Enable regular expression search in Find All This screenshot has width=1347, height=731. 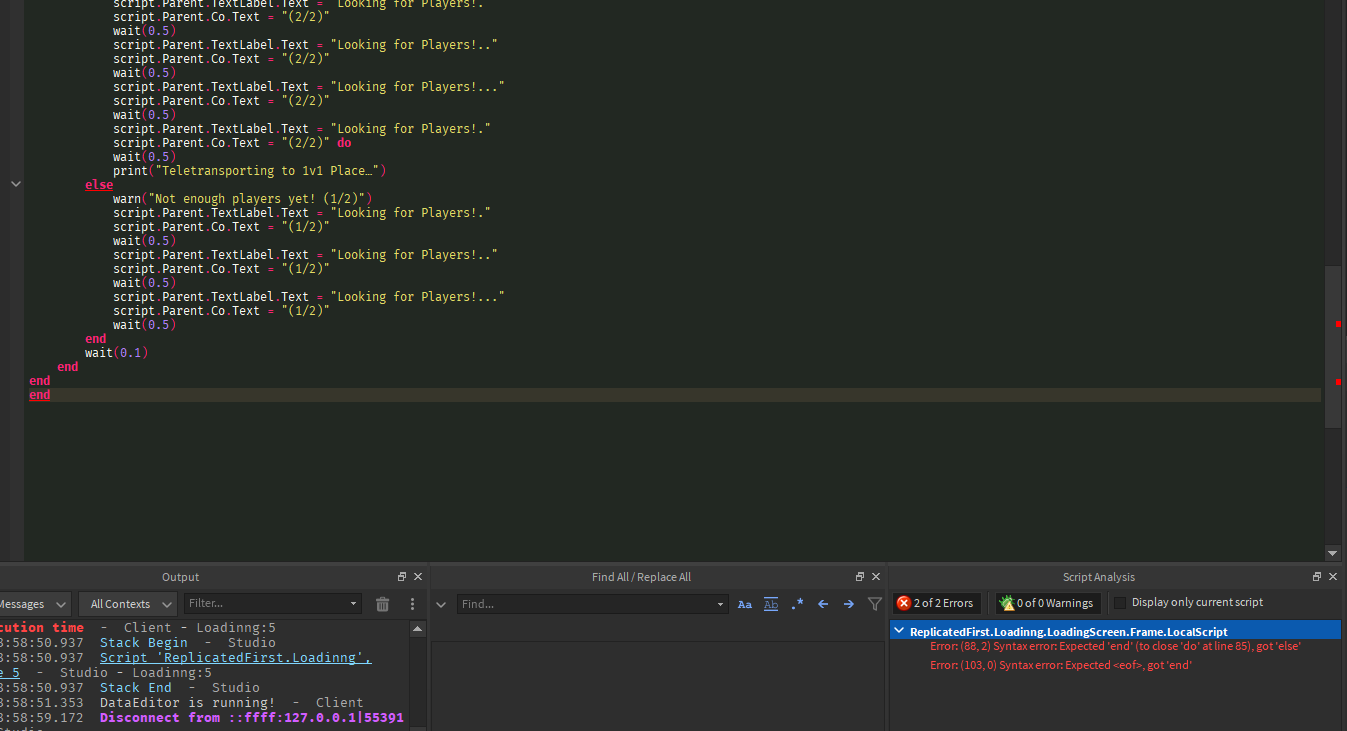pos(797,604)
